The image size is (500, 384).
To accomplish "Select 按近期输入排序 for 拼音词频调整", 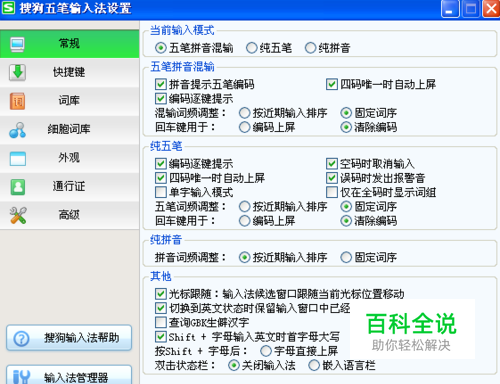I will [x=244, y=257].
